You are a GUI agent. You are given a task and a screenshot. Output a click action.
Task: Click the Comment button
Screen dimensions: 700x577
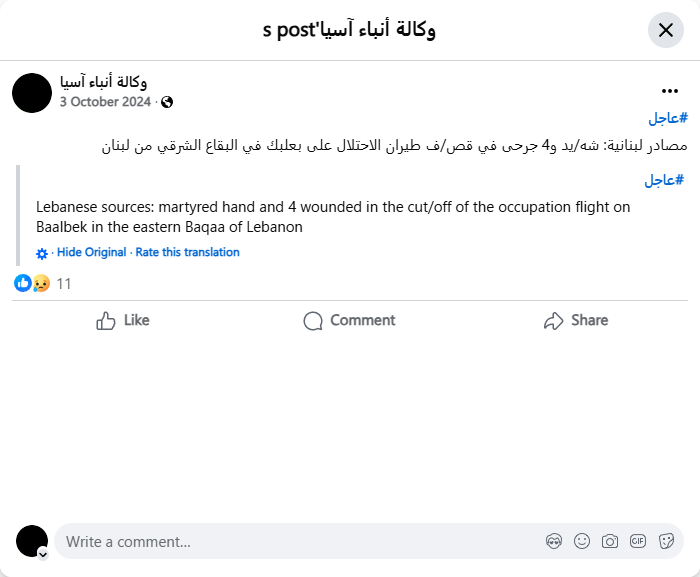pyautogui.click(x=349, y=320)
